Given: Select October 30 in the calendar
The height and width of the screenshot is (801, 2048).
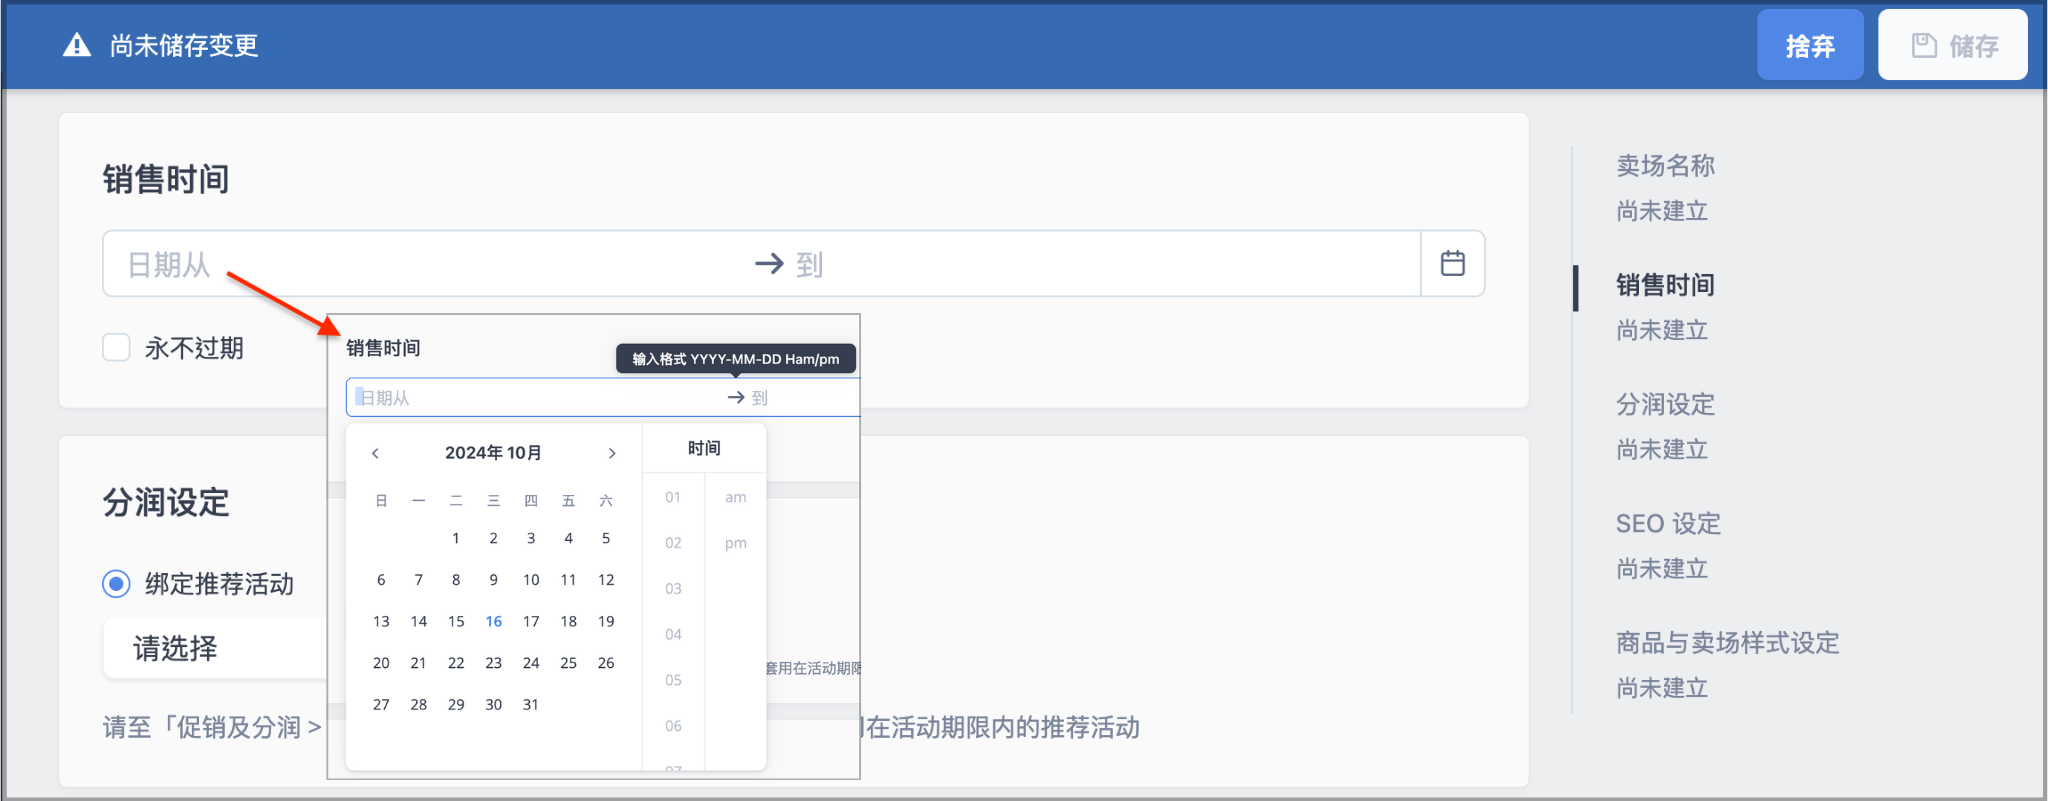Looking at the screenshot, I should 494,704.
